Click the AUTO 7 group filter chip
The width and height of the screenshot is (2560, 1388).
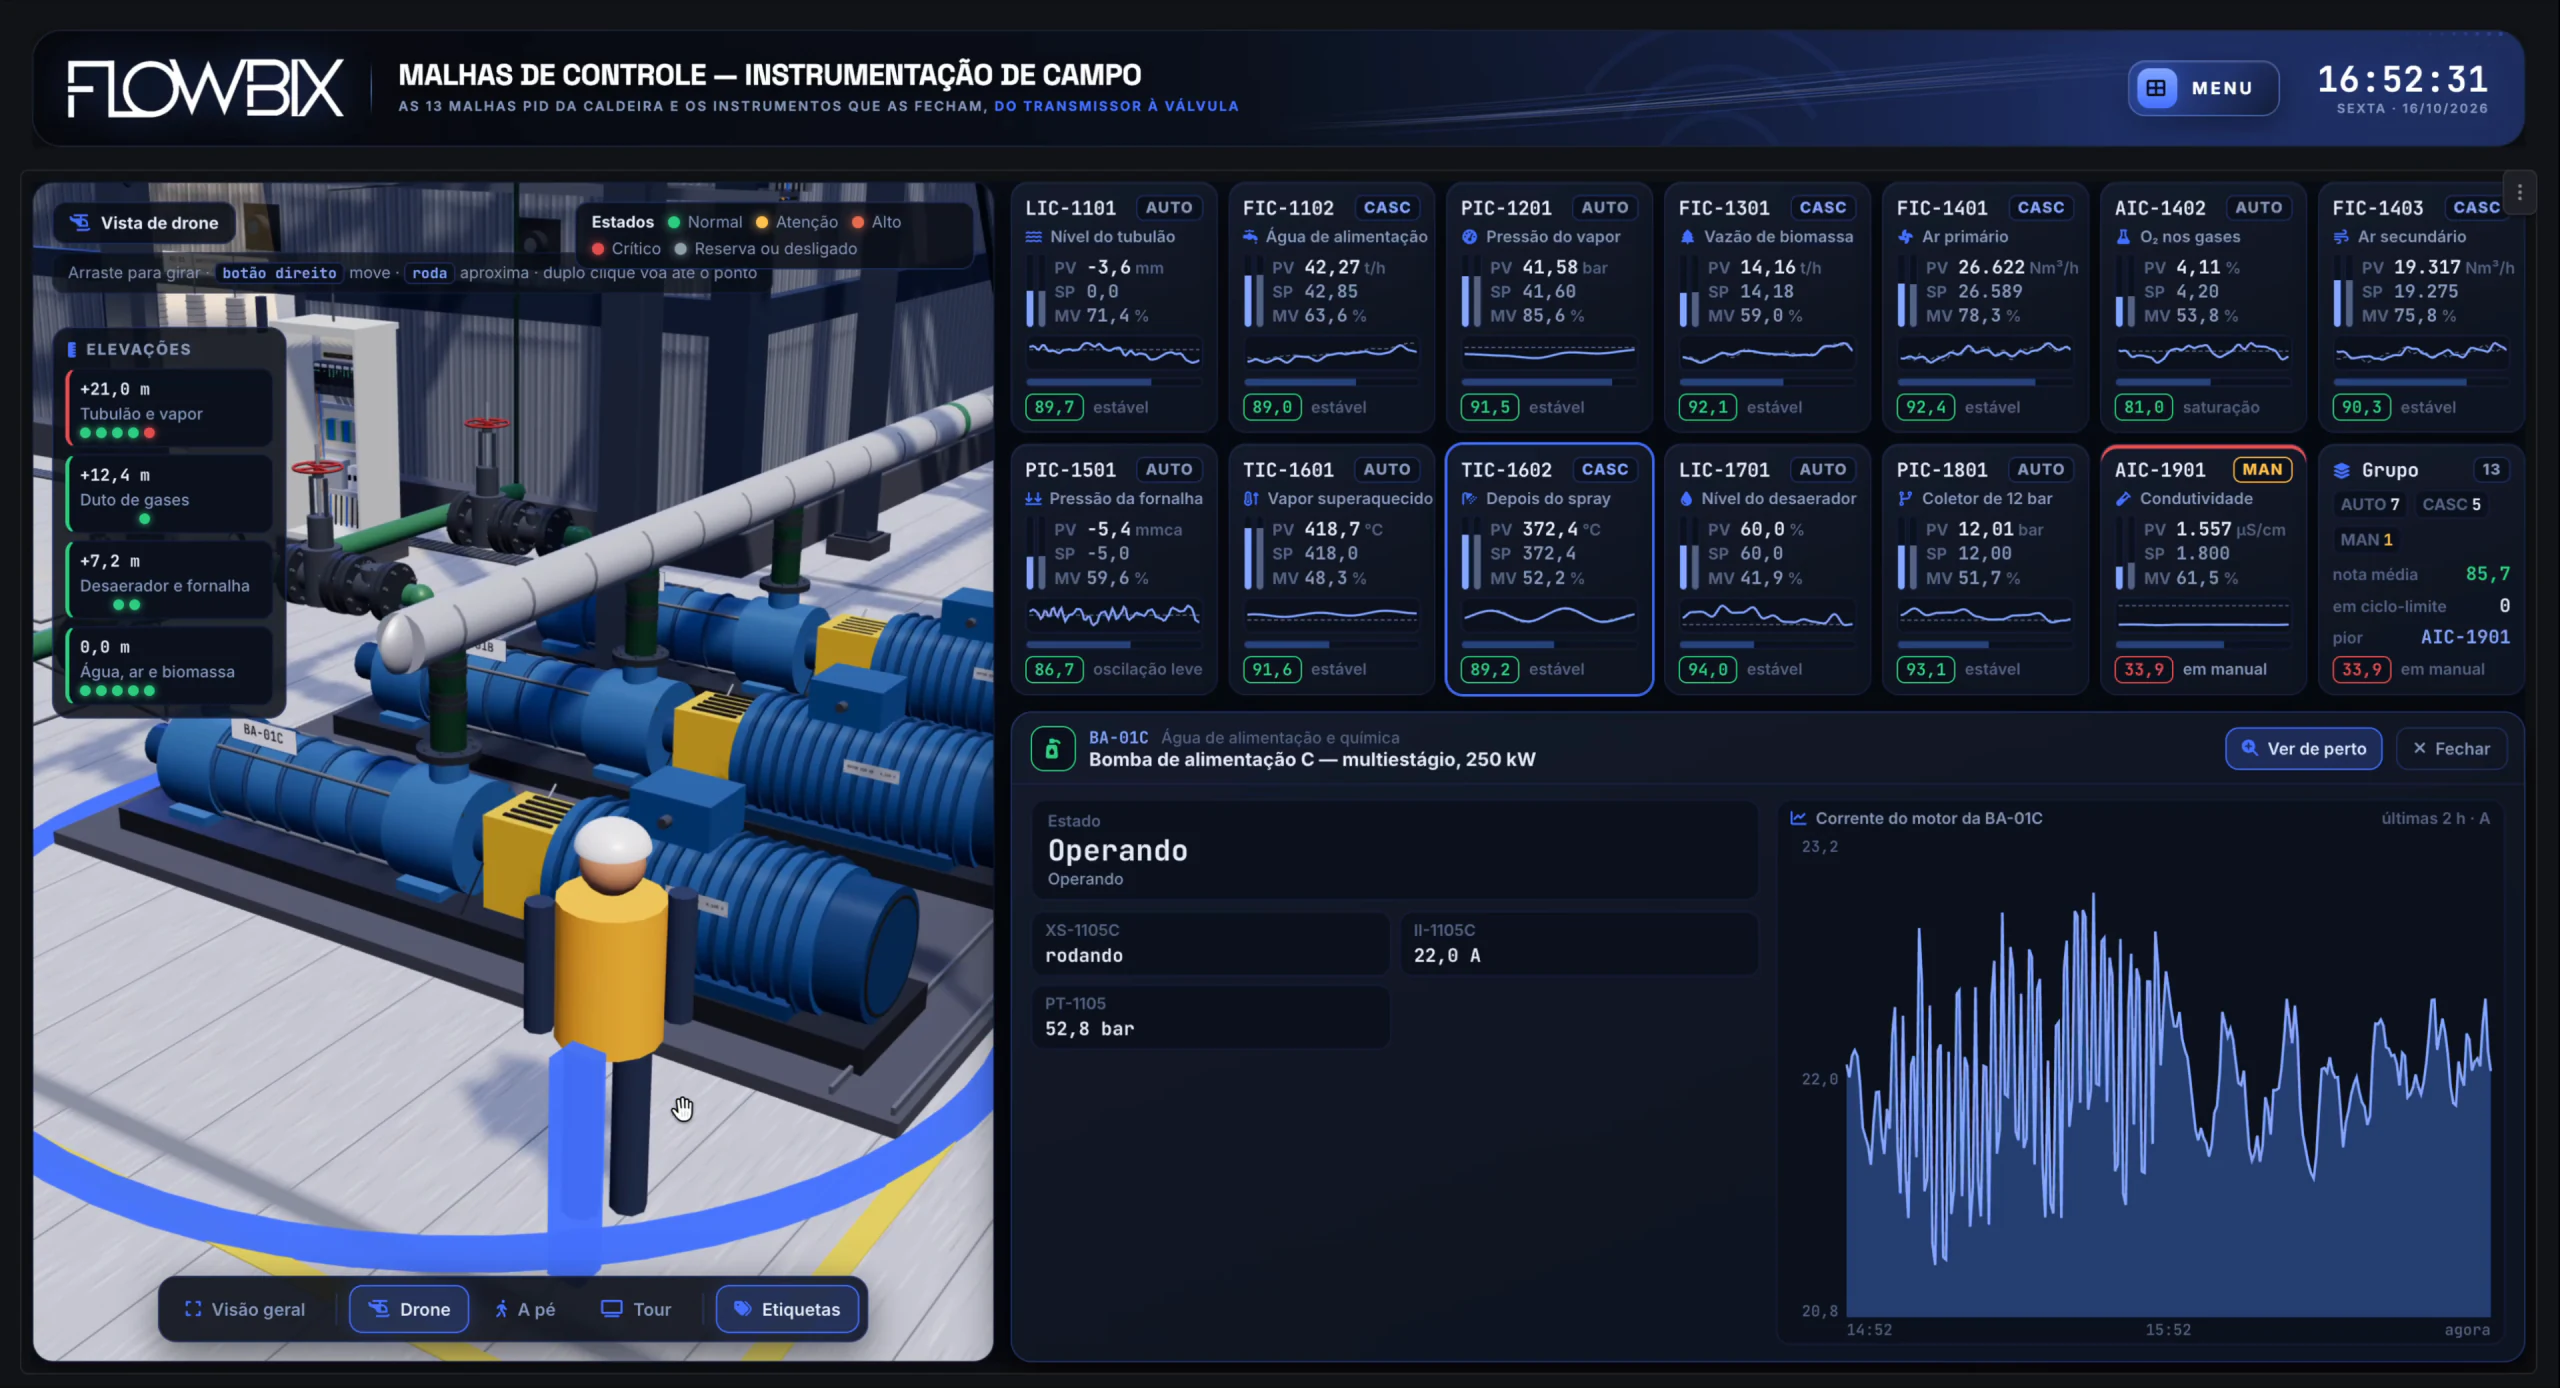click(x=2369, y=505)
